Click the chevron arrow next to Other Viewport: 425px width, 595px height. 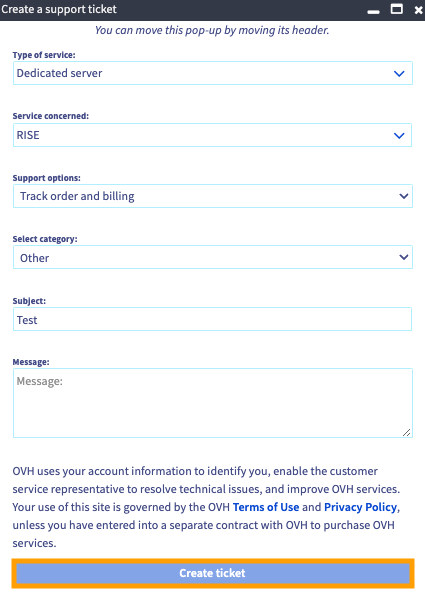(x=404, y=257)
